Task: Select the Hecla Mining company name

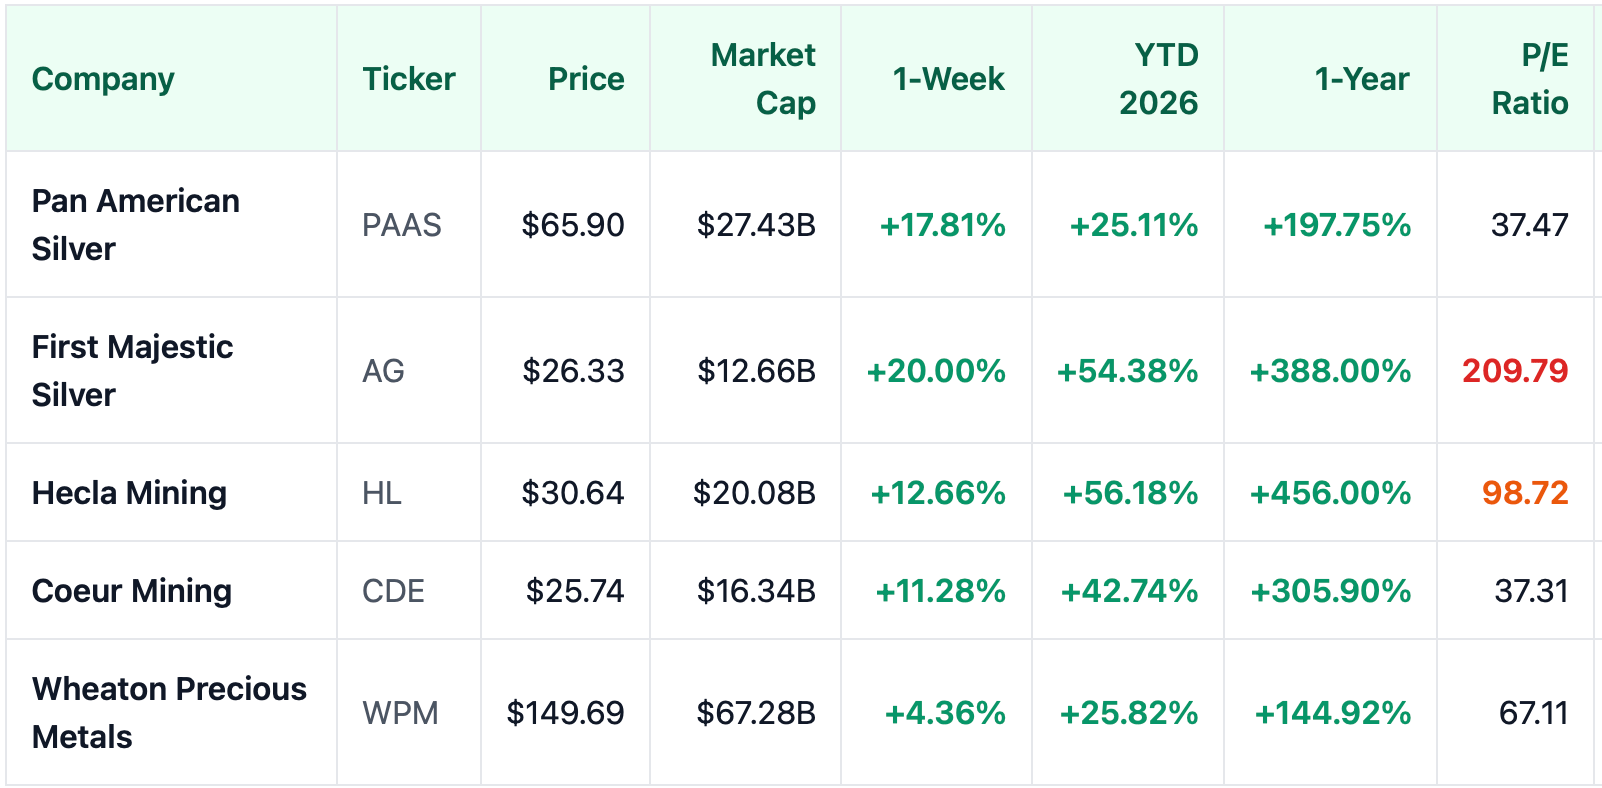Action: click(x=129, y=493)
